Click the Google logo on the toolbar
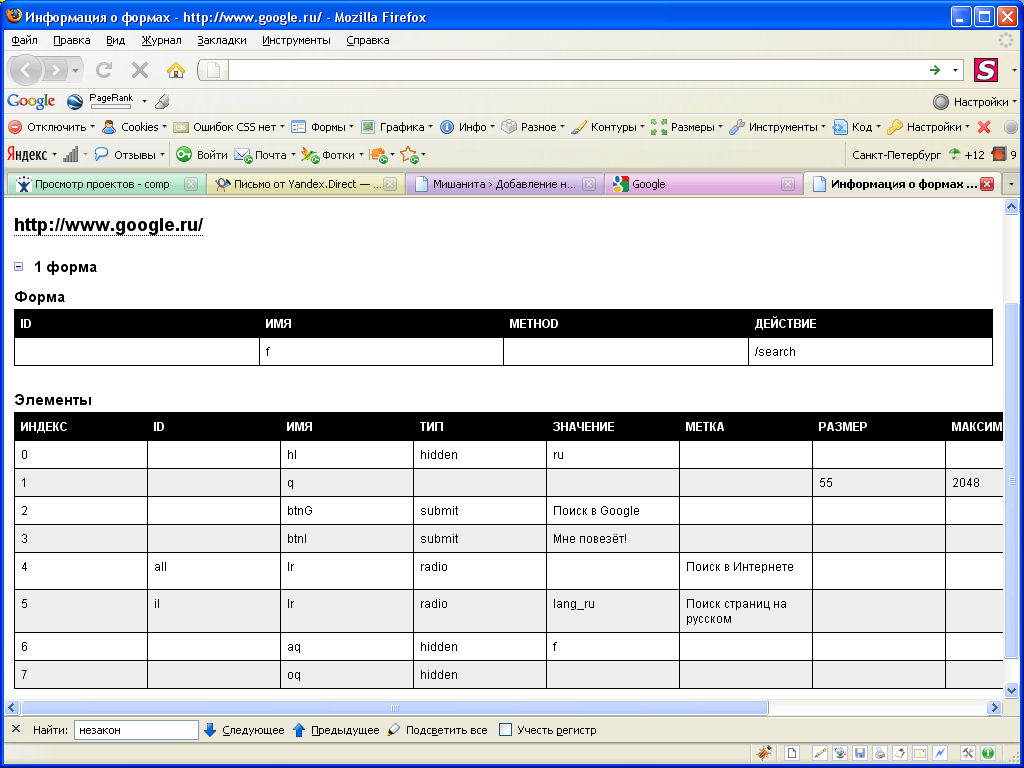1024x768 pixels. coord(31,101)
